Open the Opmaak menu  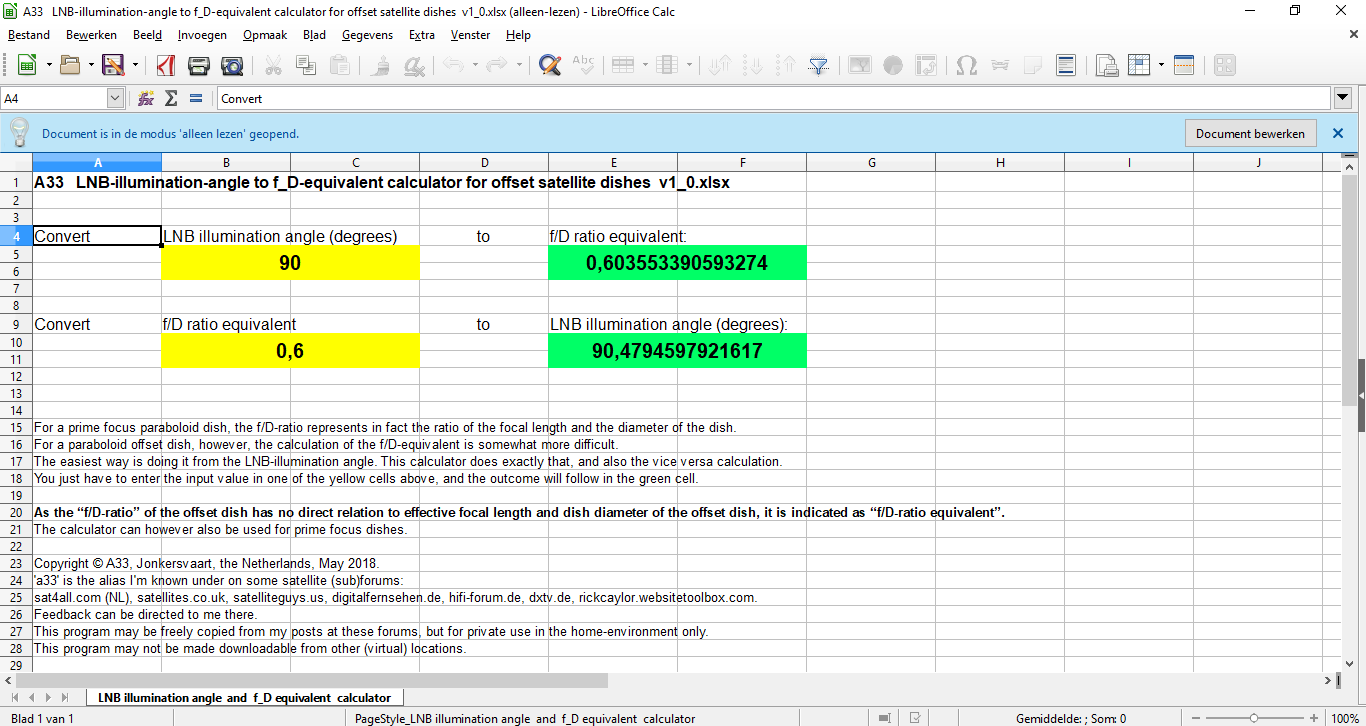click(x=264, y=35)
